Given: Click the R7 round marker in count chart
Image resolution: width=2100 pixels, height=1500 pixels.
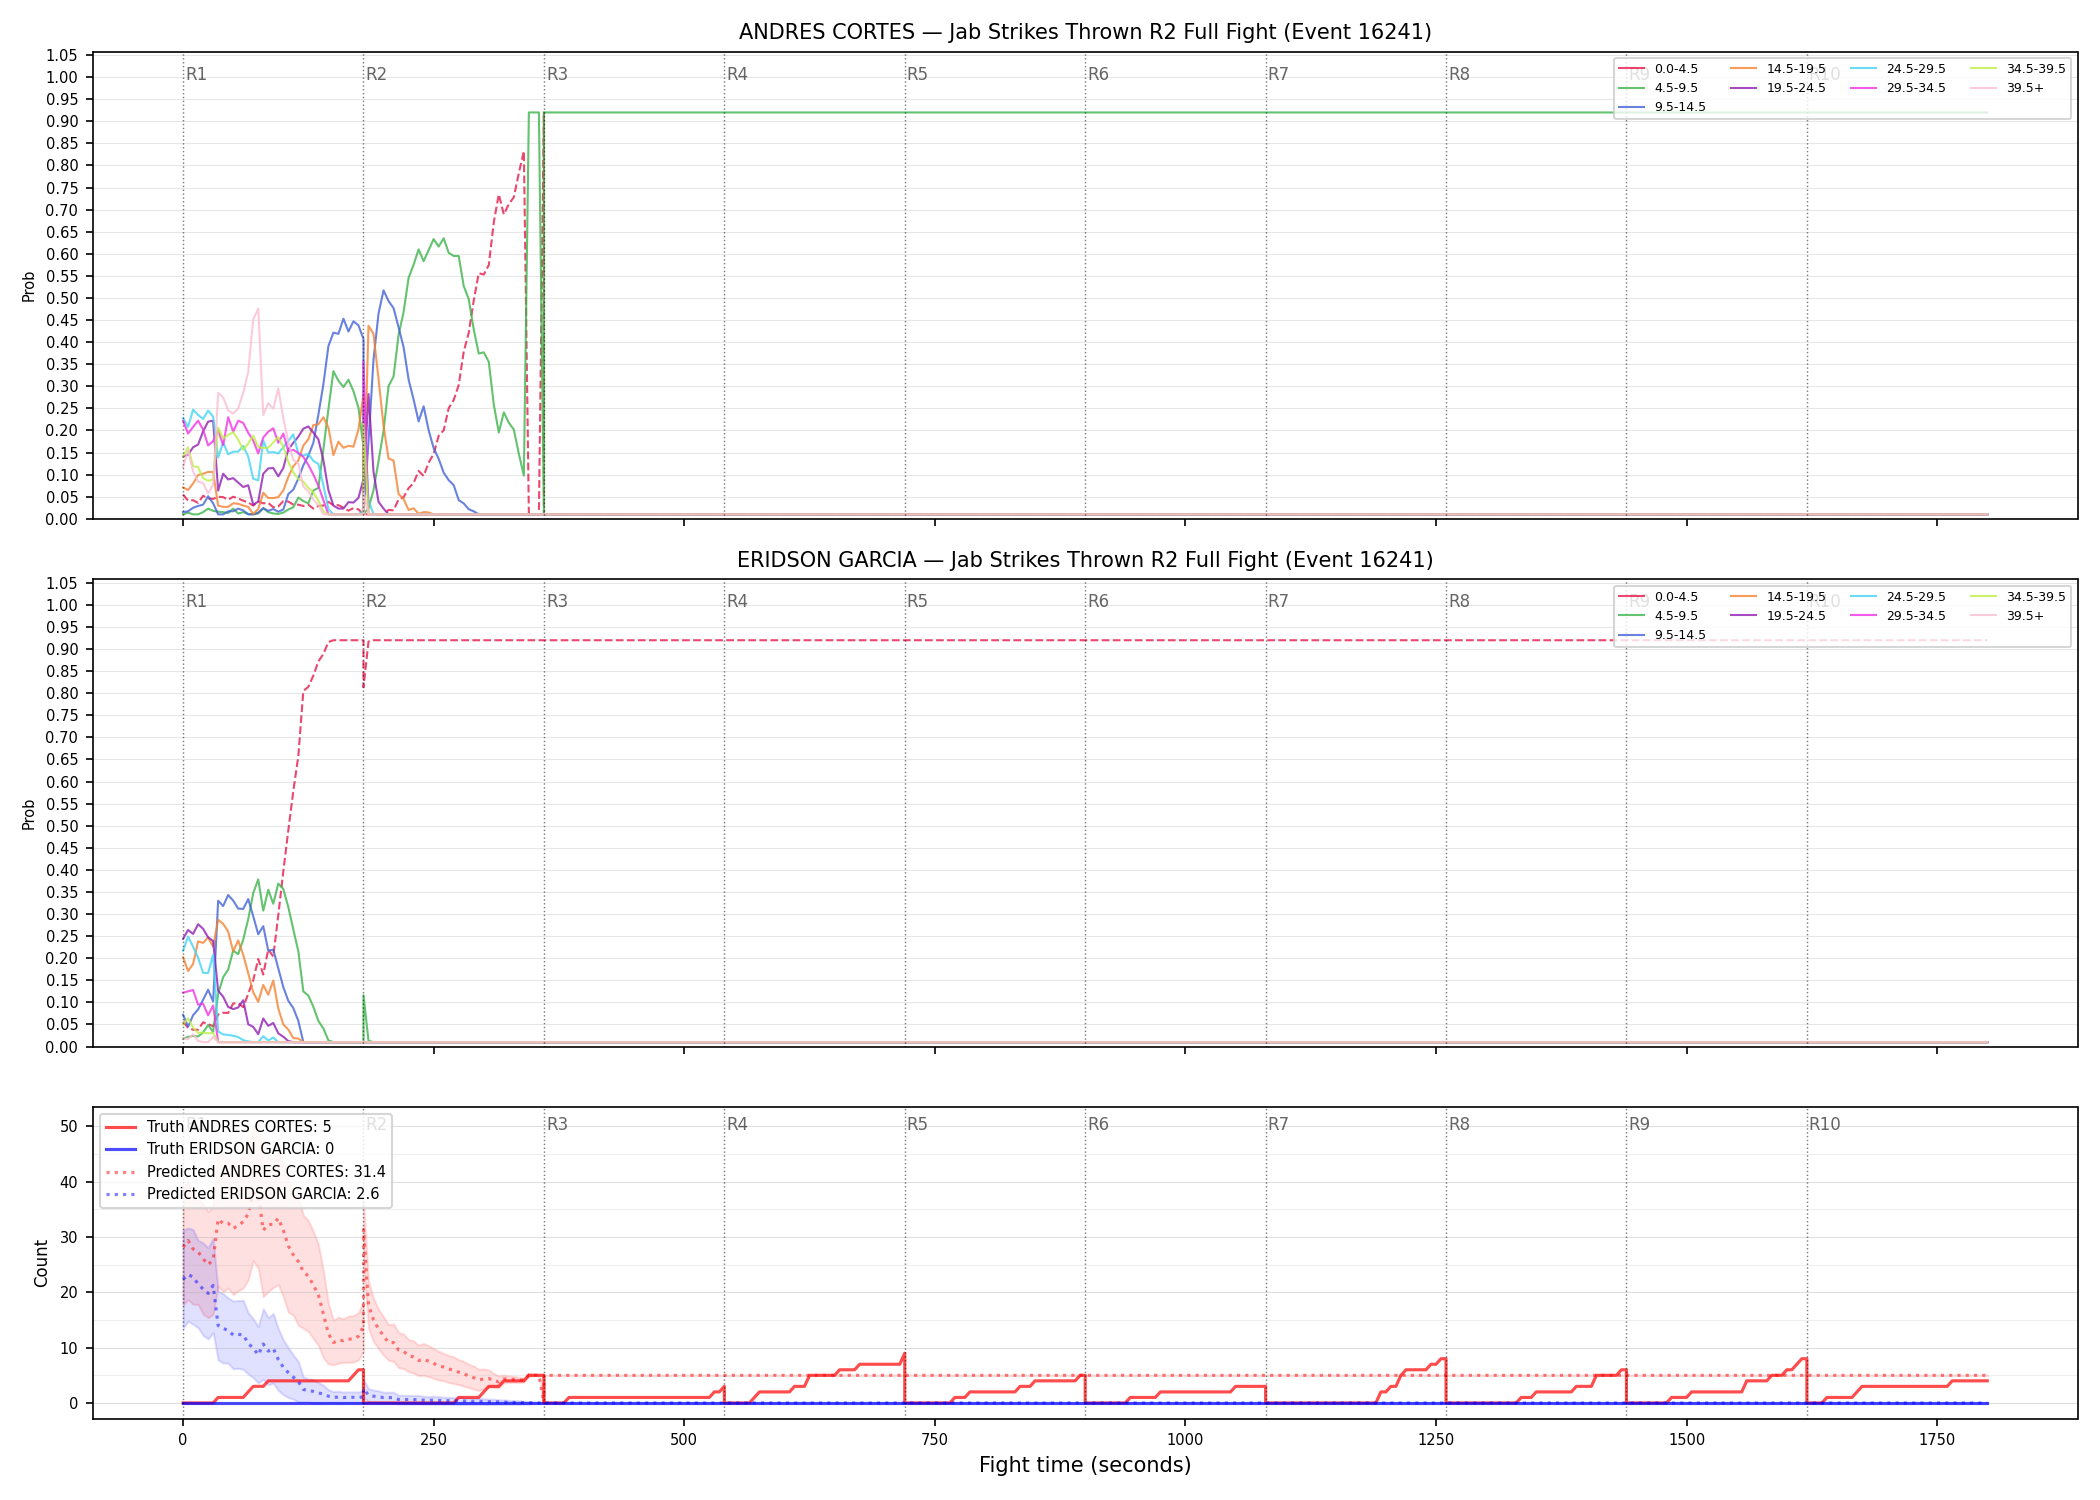Looking at the screenshot, I should click(x=1278, y=1124).
